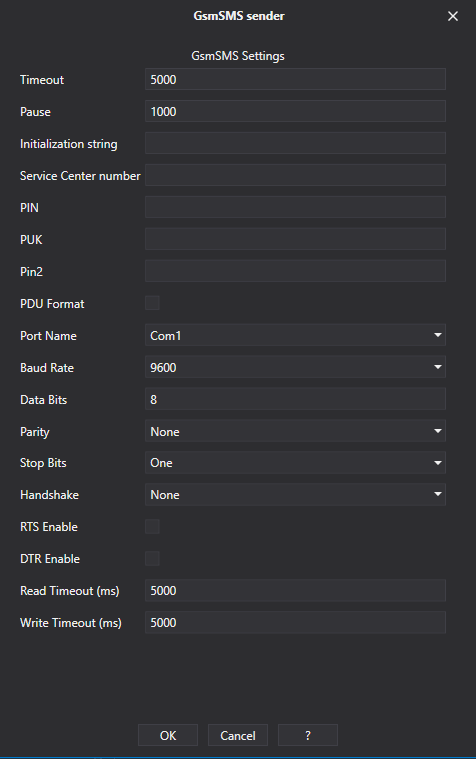
Task: Click the PIN text field
Action: point(295,207)
